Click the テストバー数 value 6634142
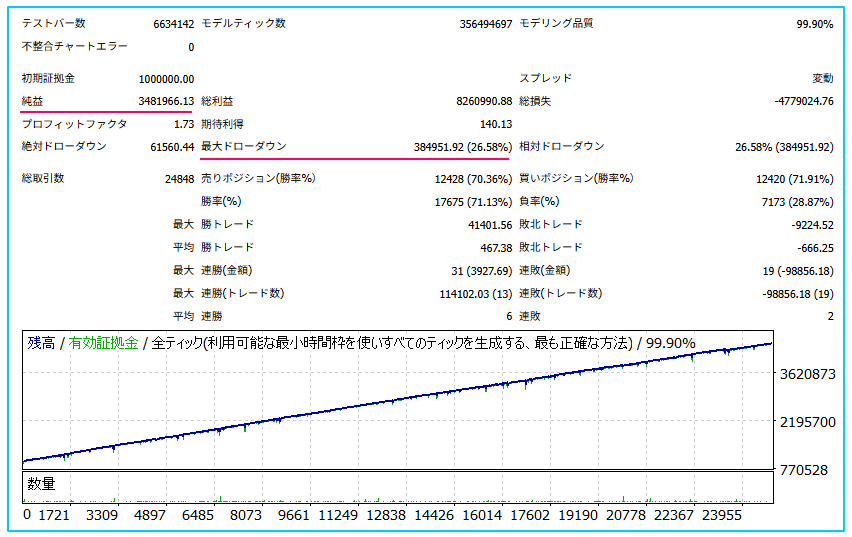Image resolution: width=852 pixels, height=537 pixels. 173,24
